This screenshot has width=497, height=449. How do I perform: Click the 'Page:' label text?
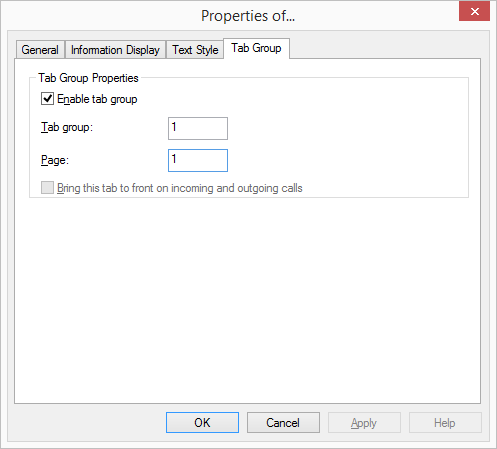(55, 160)
